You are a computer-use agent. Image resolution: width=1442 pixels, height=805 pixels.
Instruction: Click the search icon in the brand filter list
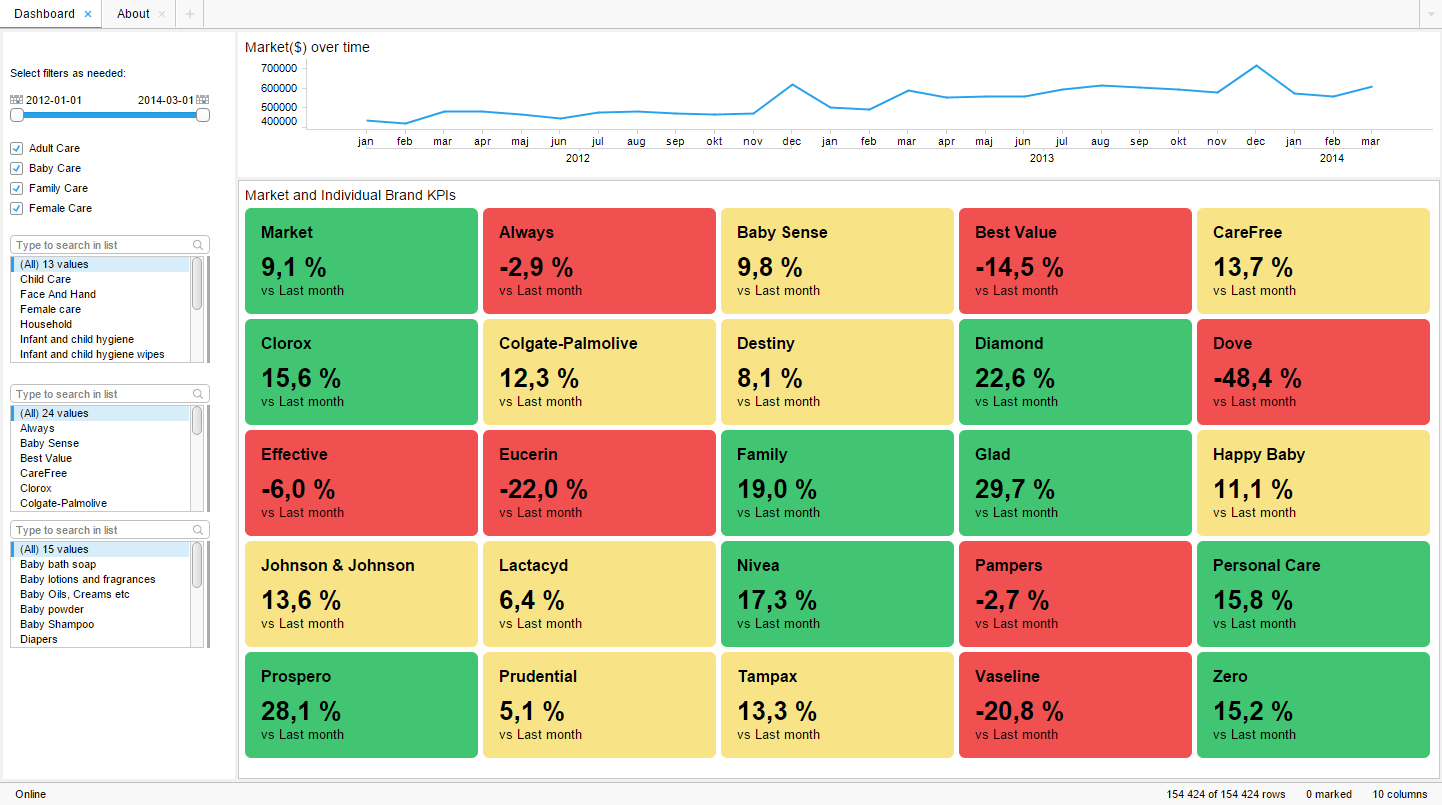pos(198,393)
